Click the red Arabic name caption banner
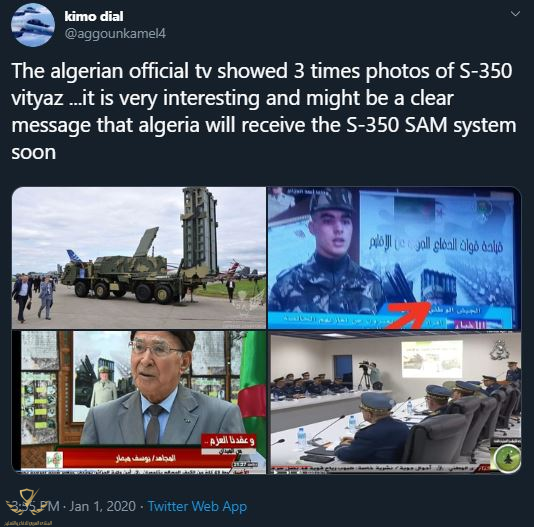Screen dimensions: 534x527 tap(145, 459)
